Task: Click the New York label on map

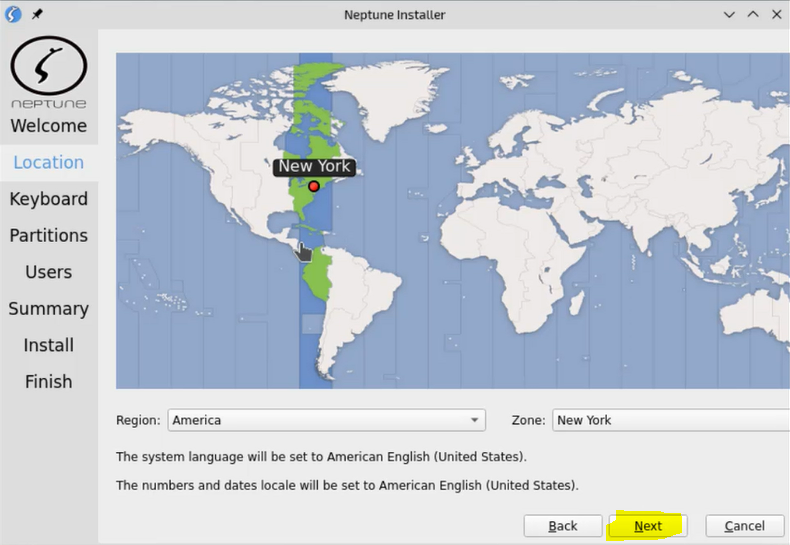Action: 314,166
